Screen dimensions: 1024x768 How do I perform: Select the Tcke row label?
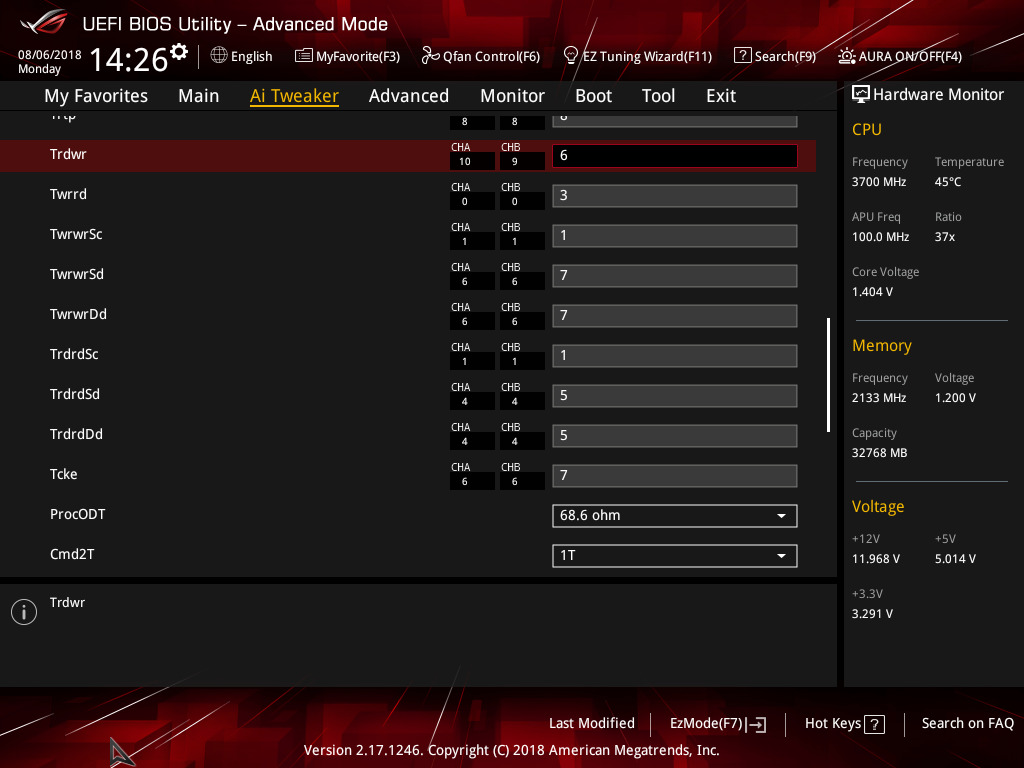coord(63,474)
